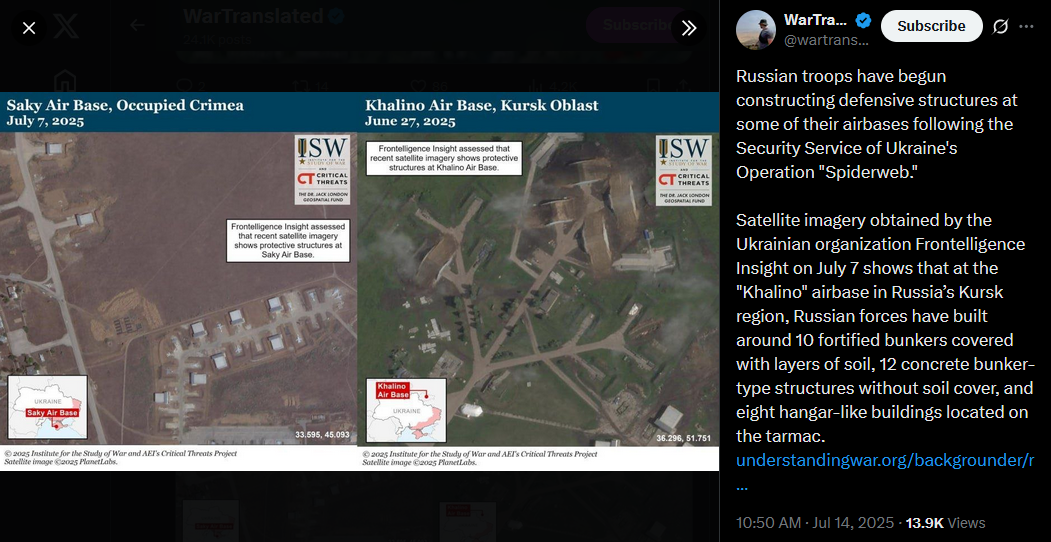Viewport: 1051px width, 542px height.
Task: Click the Subscribe button in the right panel
Action: (x=931, y=26)
